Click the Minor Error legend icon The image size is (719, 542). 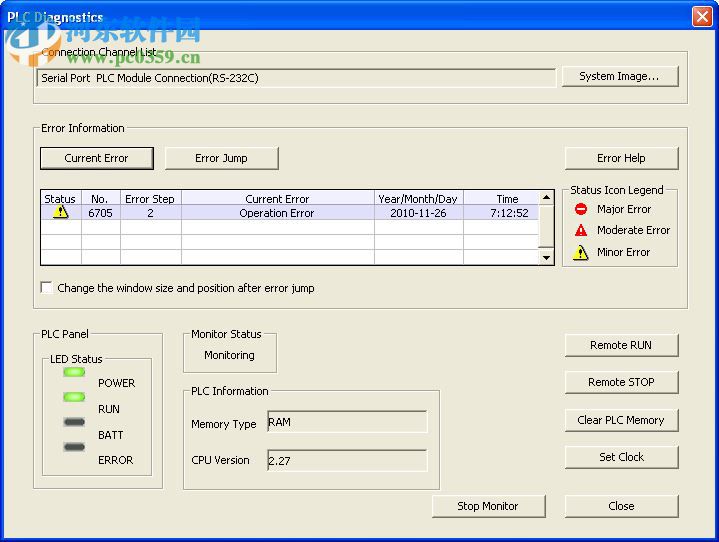(581, 253)
